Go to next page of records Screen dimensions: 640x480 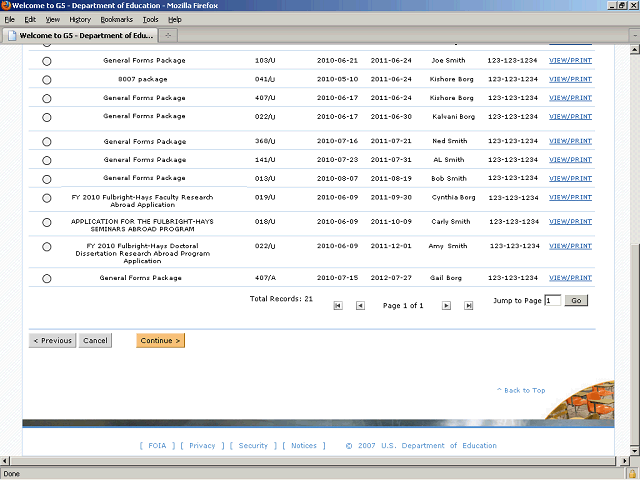tap(446, 306)
